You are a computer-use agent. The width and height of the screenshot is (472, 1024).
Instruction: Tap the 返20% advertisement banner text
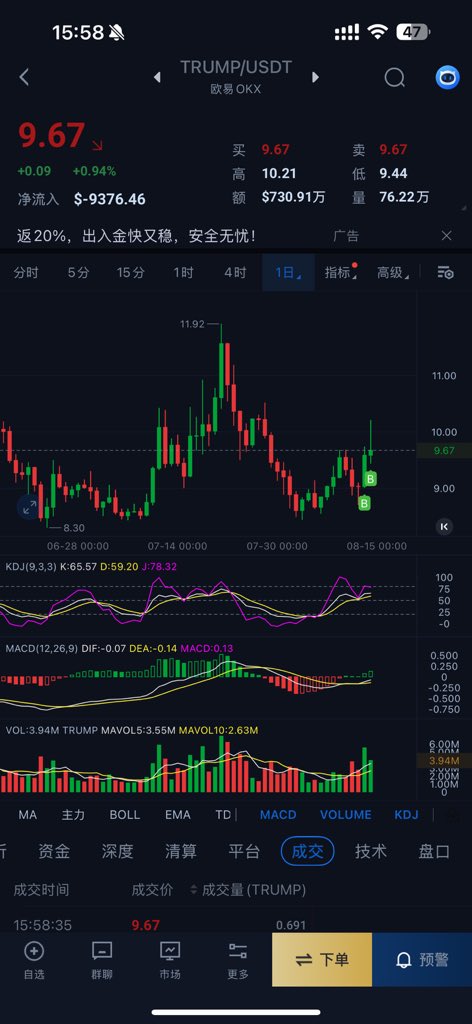pos(136,236)
